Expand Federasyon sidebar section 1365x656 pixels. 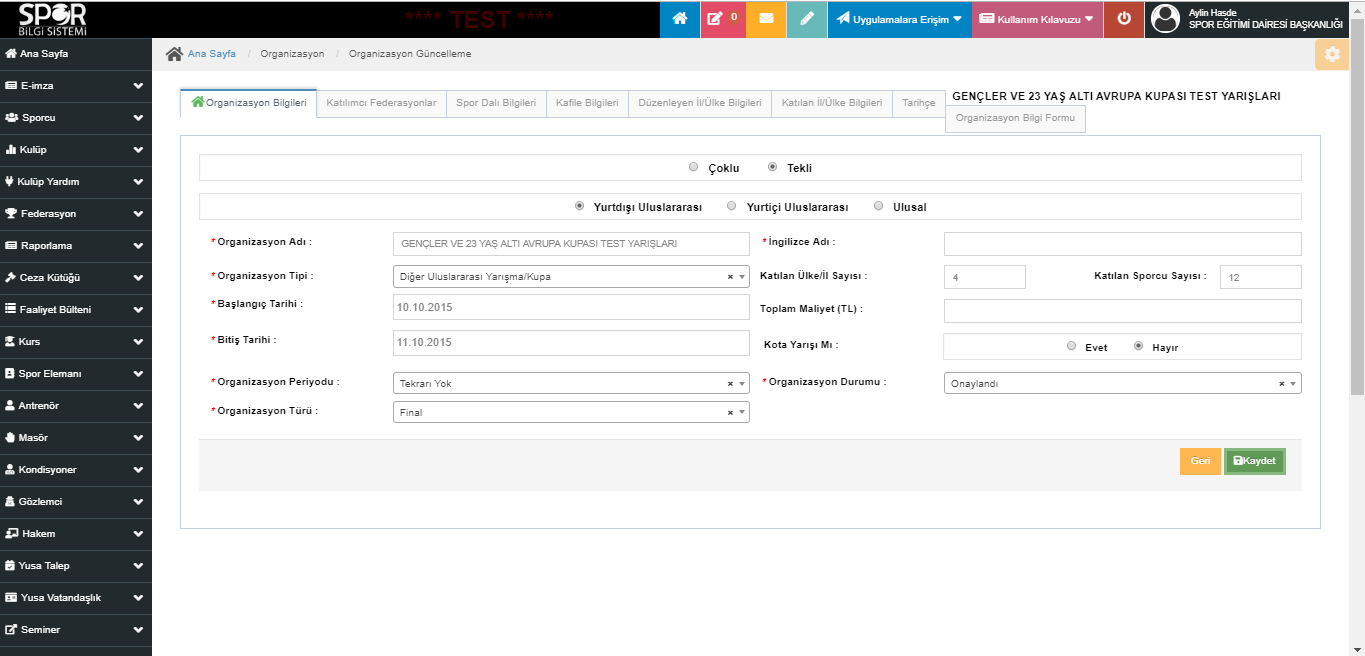76,214
